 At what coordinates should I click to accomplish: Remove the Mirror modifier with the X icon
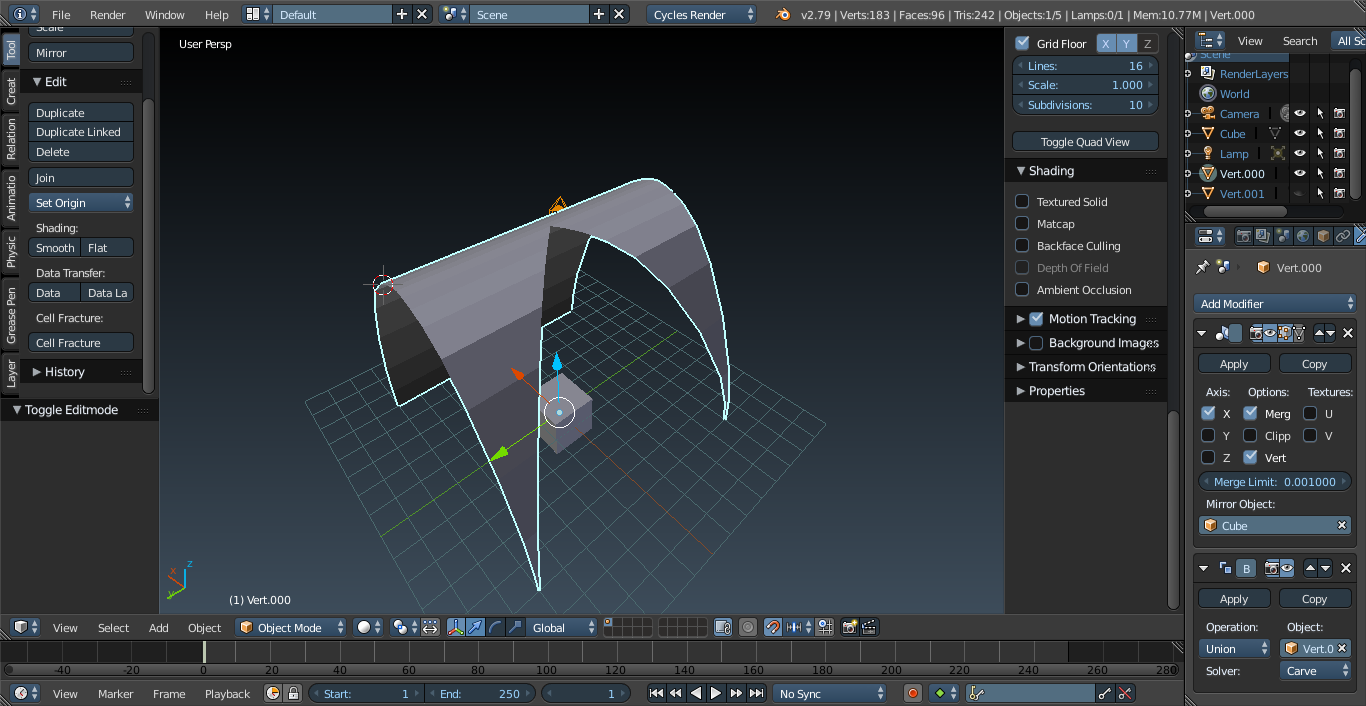coord(1347,333)
